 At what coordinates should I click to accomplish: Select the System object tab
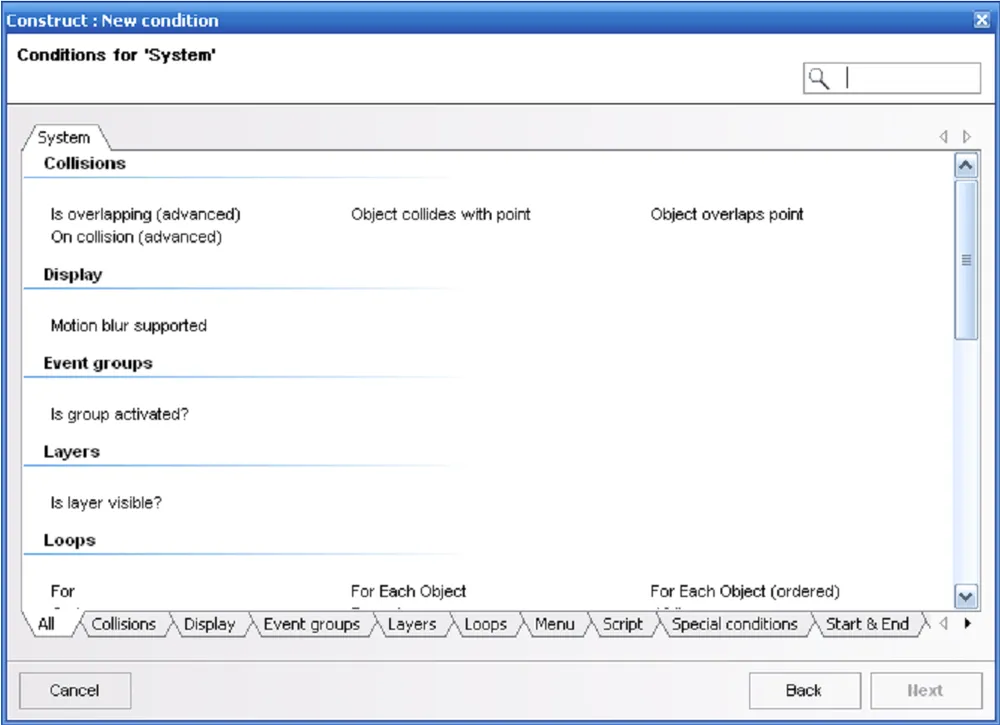pos(64,137)
